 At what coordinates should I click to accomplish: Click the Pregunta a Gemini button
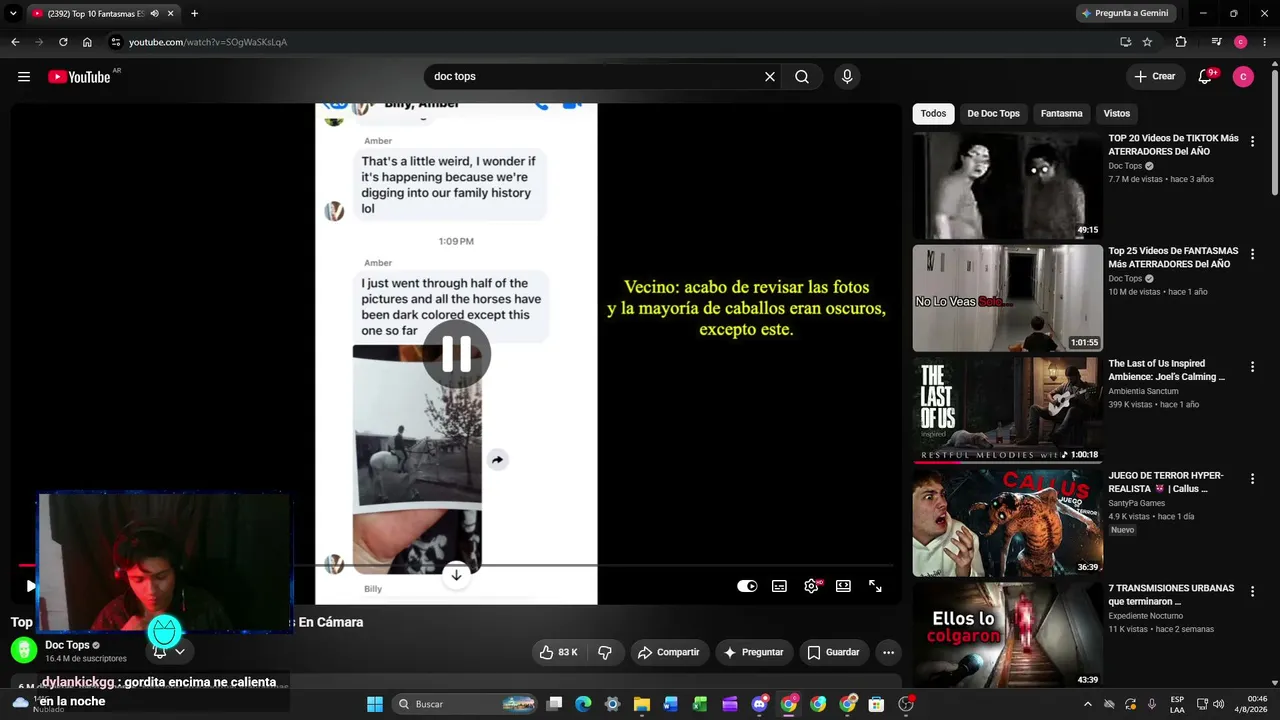pyautogui.click(x=1125, y=13)
